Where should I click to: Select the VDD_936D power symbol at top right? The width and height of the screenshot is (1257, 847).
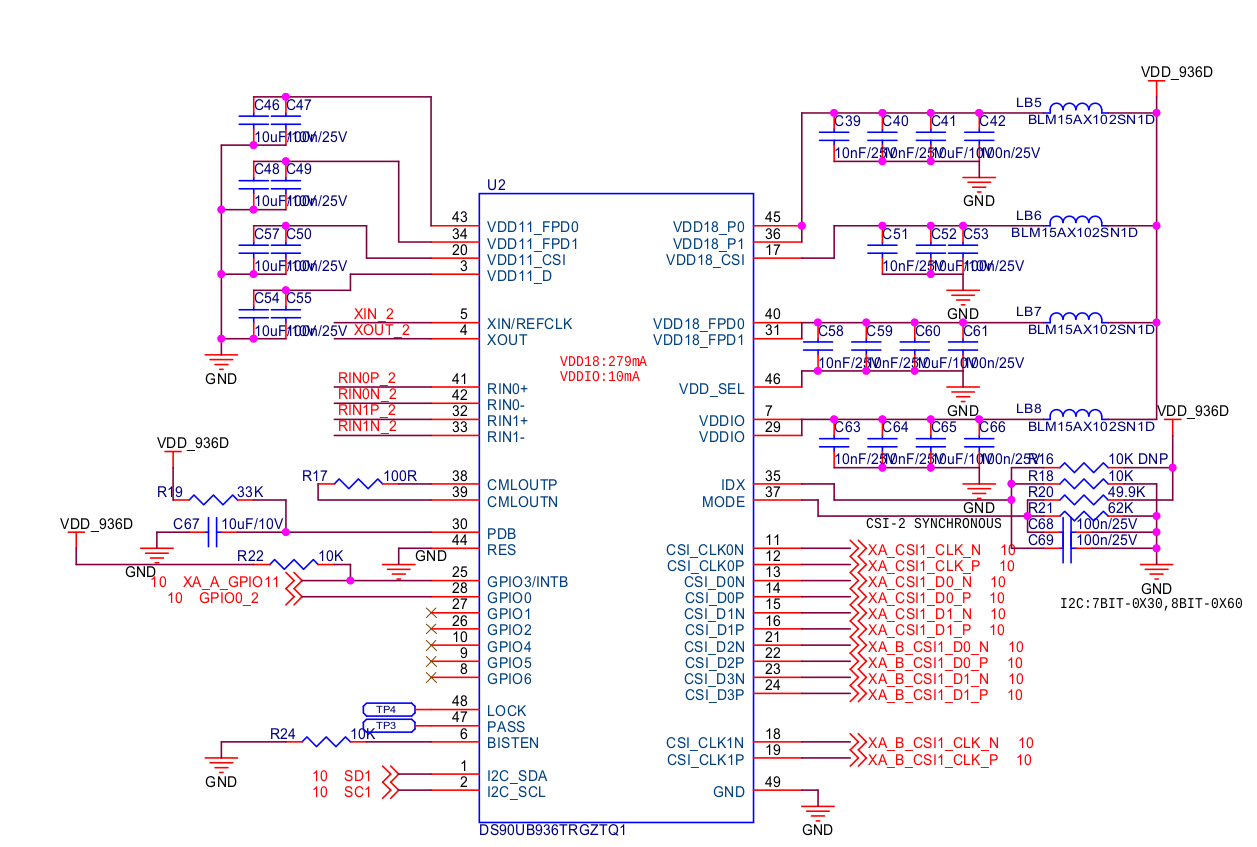coord(1177,72)
